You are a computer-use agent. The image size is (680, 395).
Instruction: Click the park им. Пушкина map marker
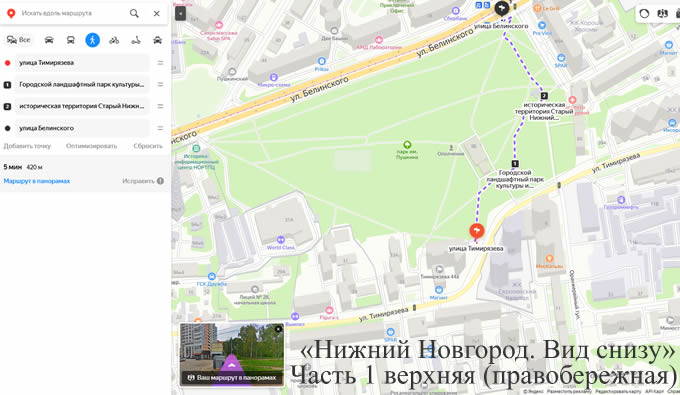[x=407, y=144]
